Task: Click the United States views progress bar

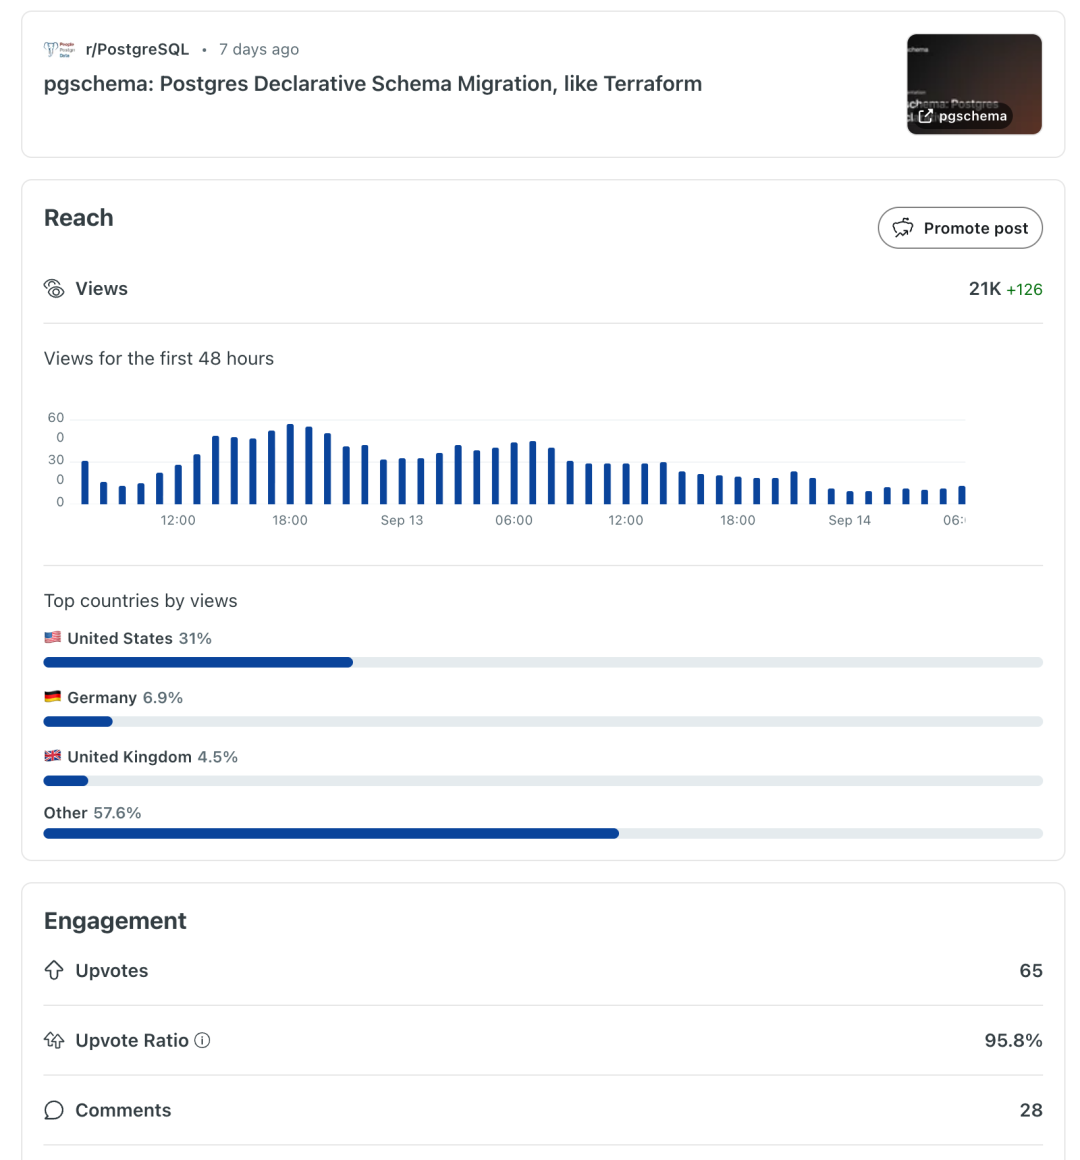Action: 543,662
